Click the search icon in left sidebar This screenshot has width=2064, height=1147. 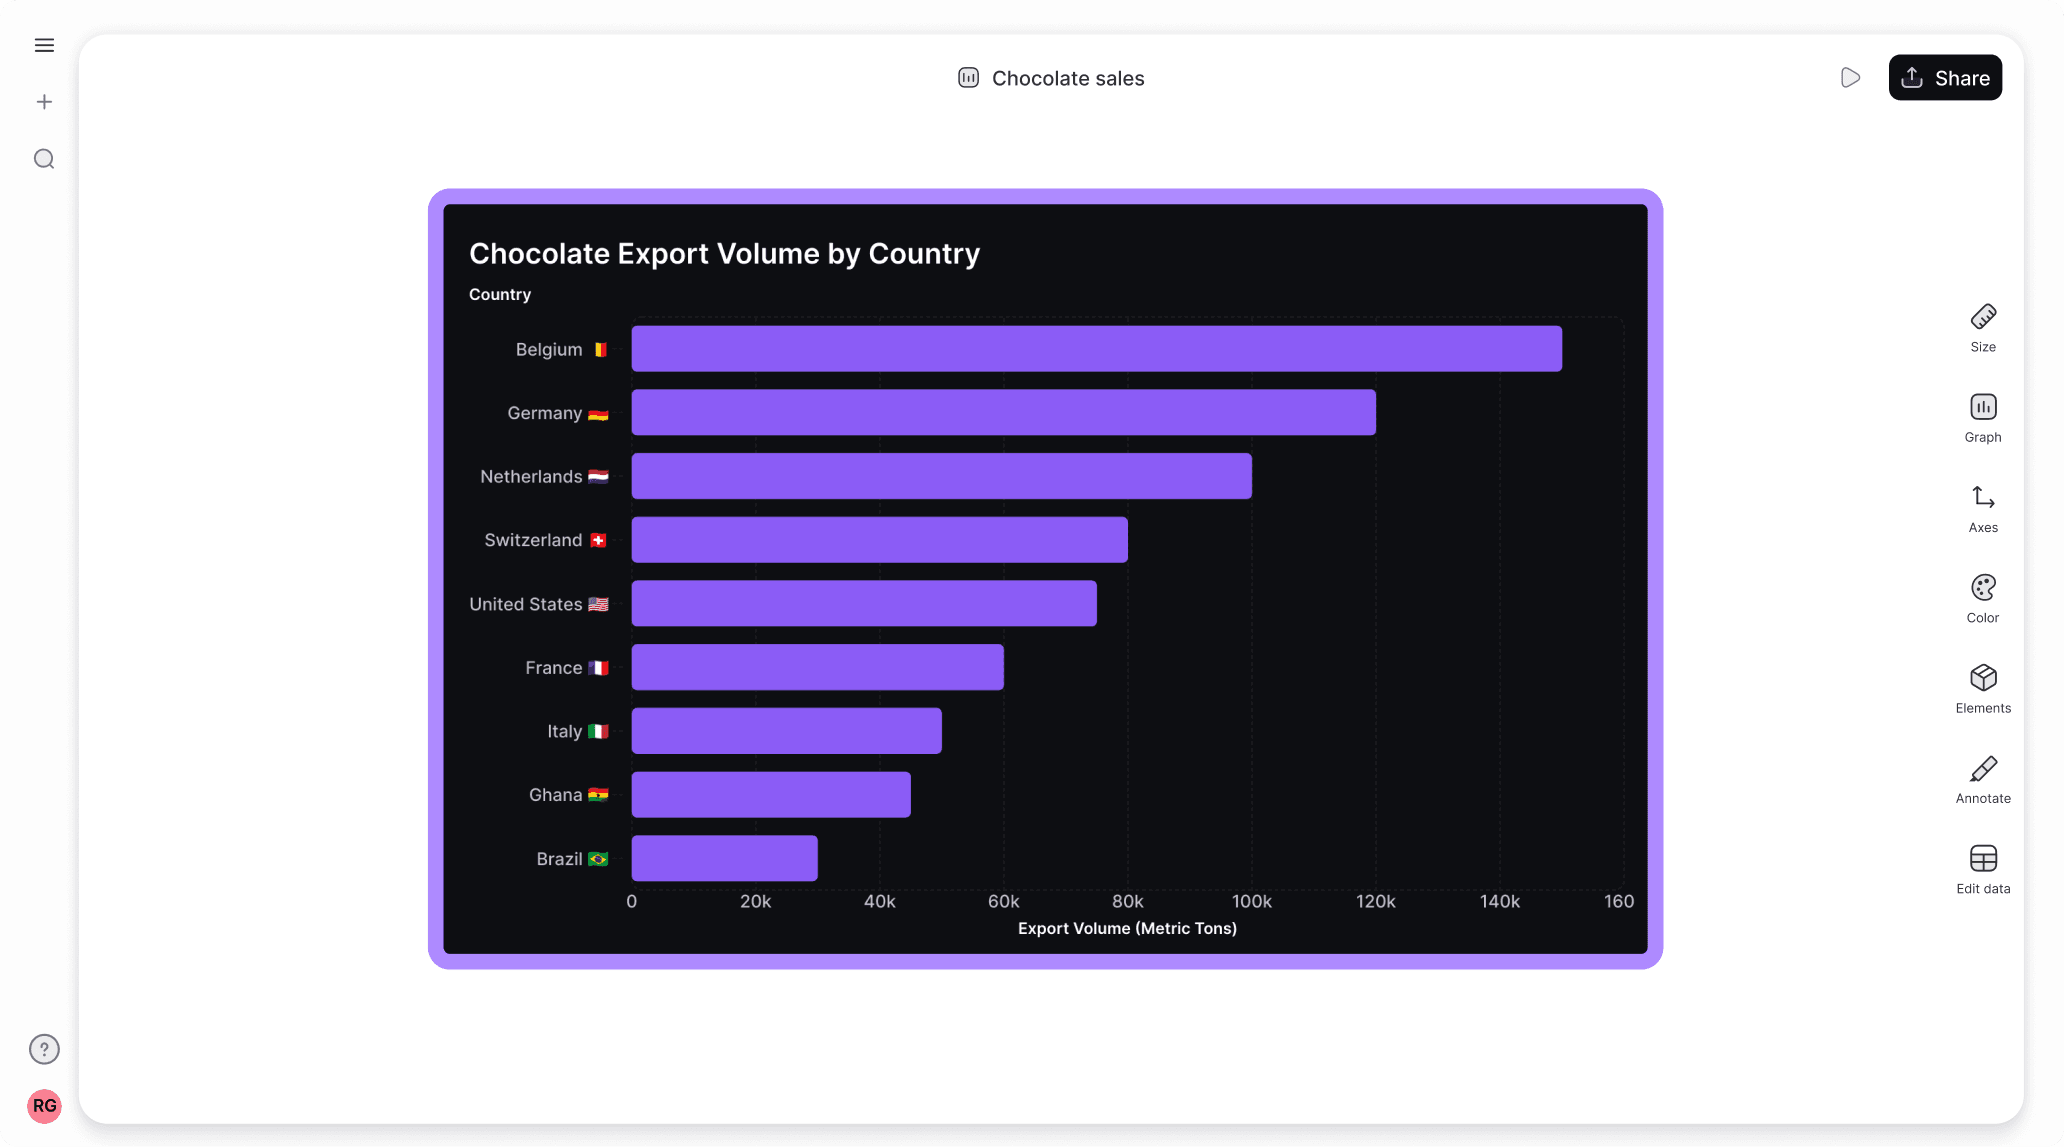click(x=44, y=159)
